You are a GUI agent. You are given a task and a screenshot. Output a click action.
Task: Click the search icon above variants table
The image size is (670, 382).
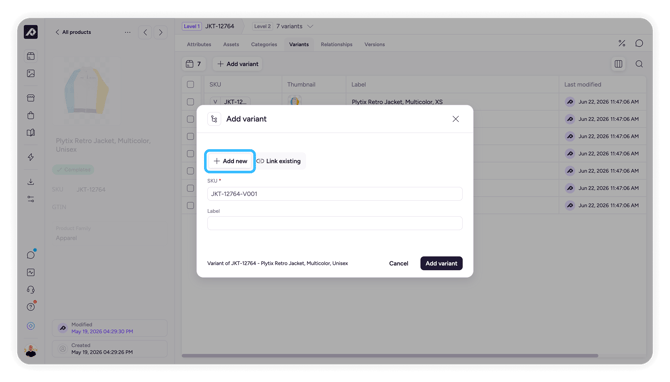639,64
